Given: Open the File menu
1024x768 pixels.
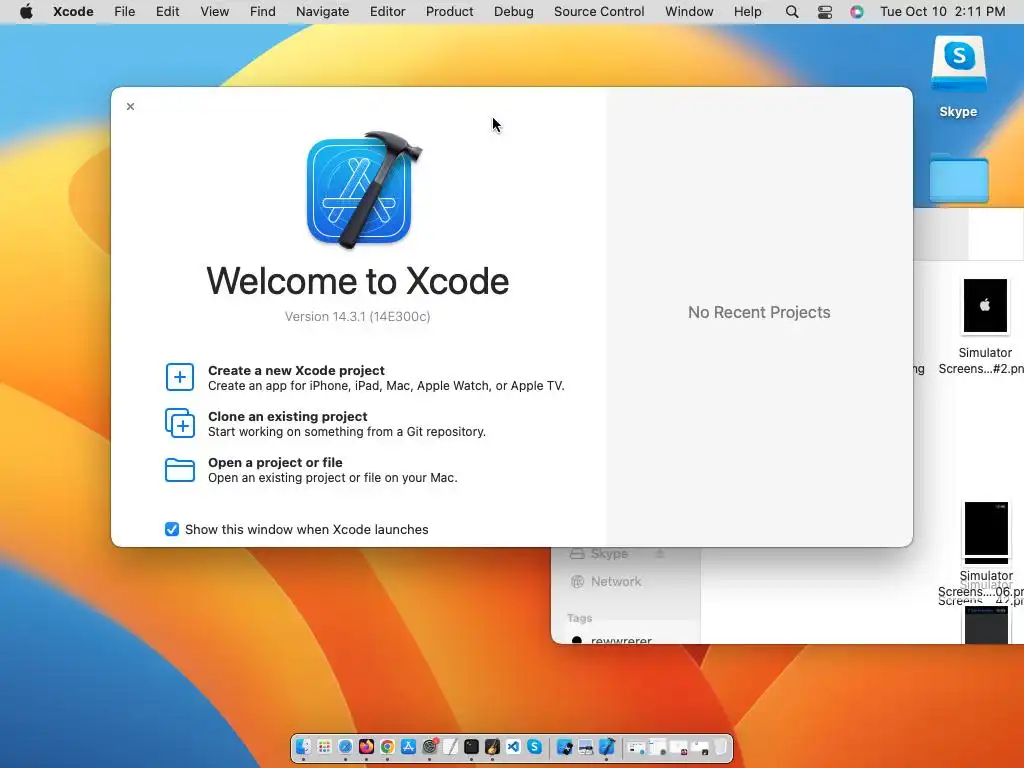Looking at the screenshot, I should click(125, 12).
